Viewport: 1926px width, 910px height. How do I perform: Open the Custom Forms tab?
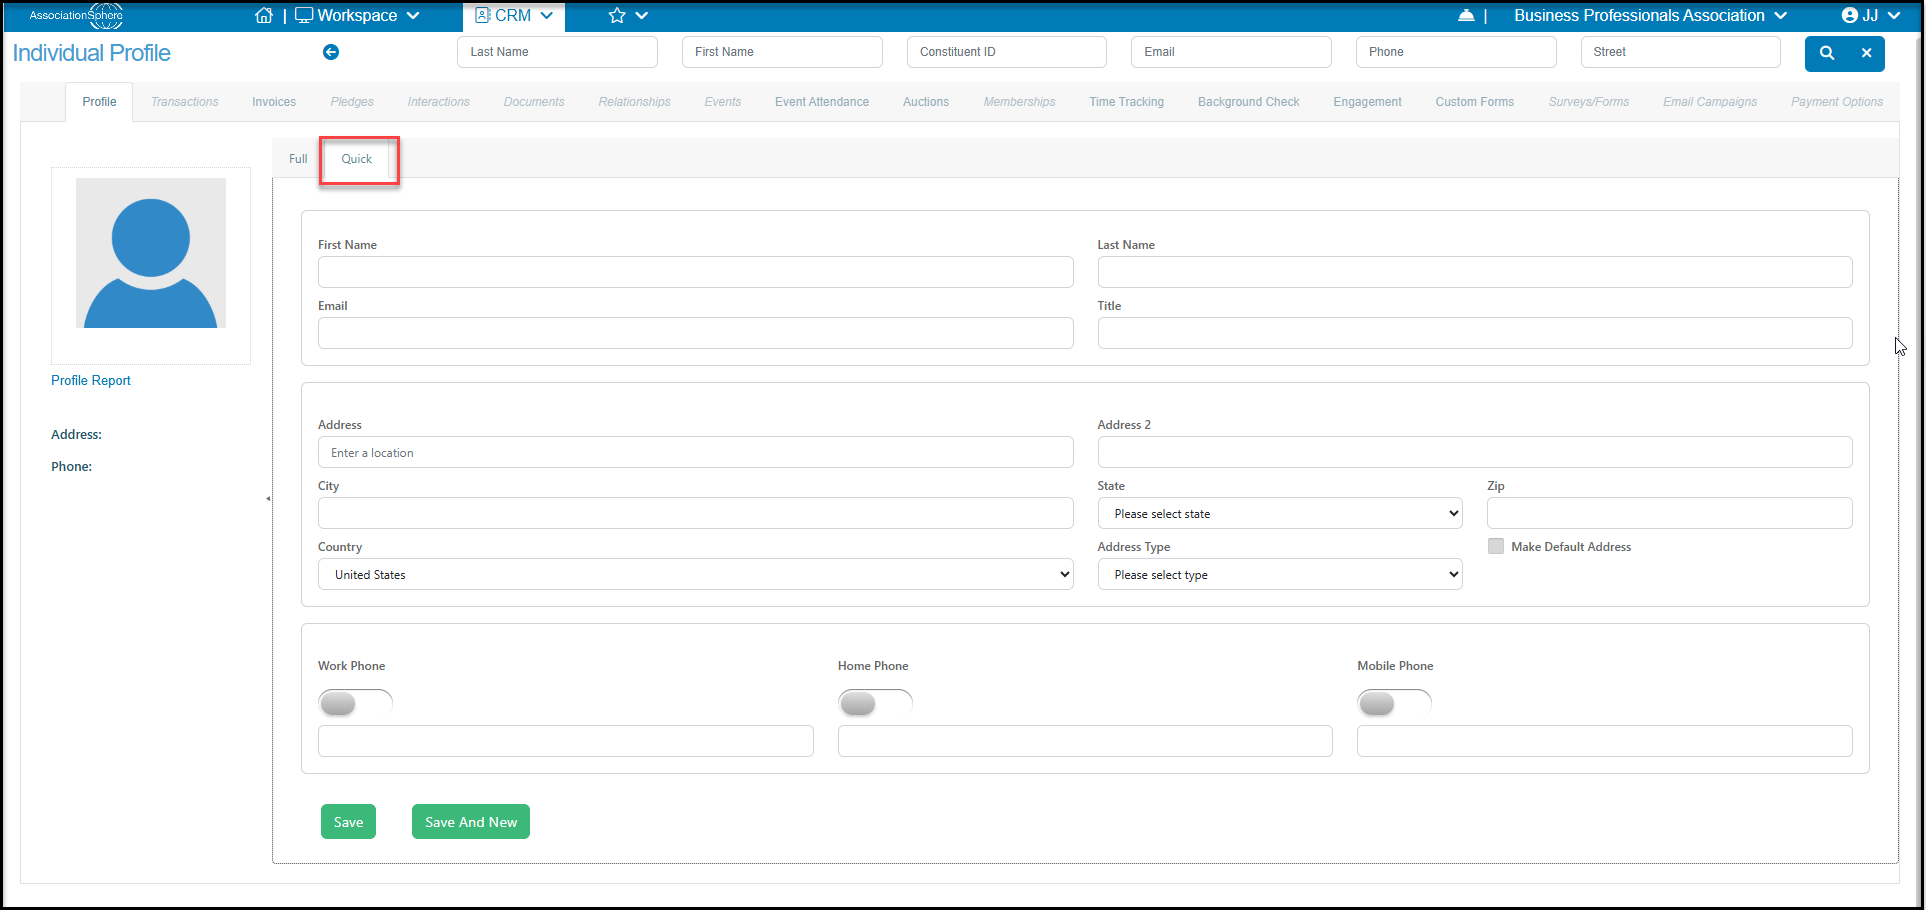coord(1475,102)
